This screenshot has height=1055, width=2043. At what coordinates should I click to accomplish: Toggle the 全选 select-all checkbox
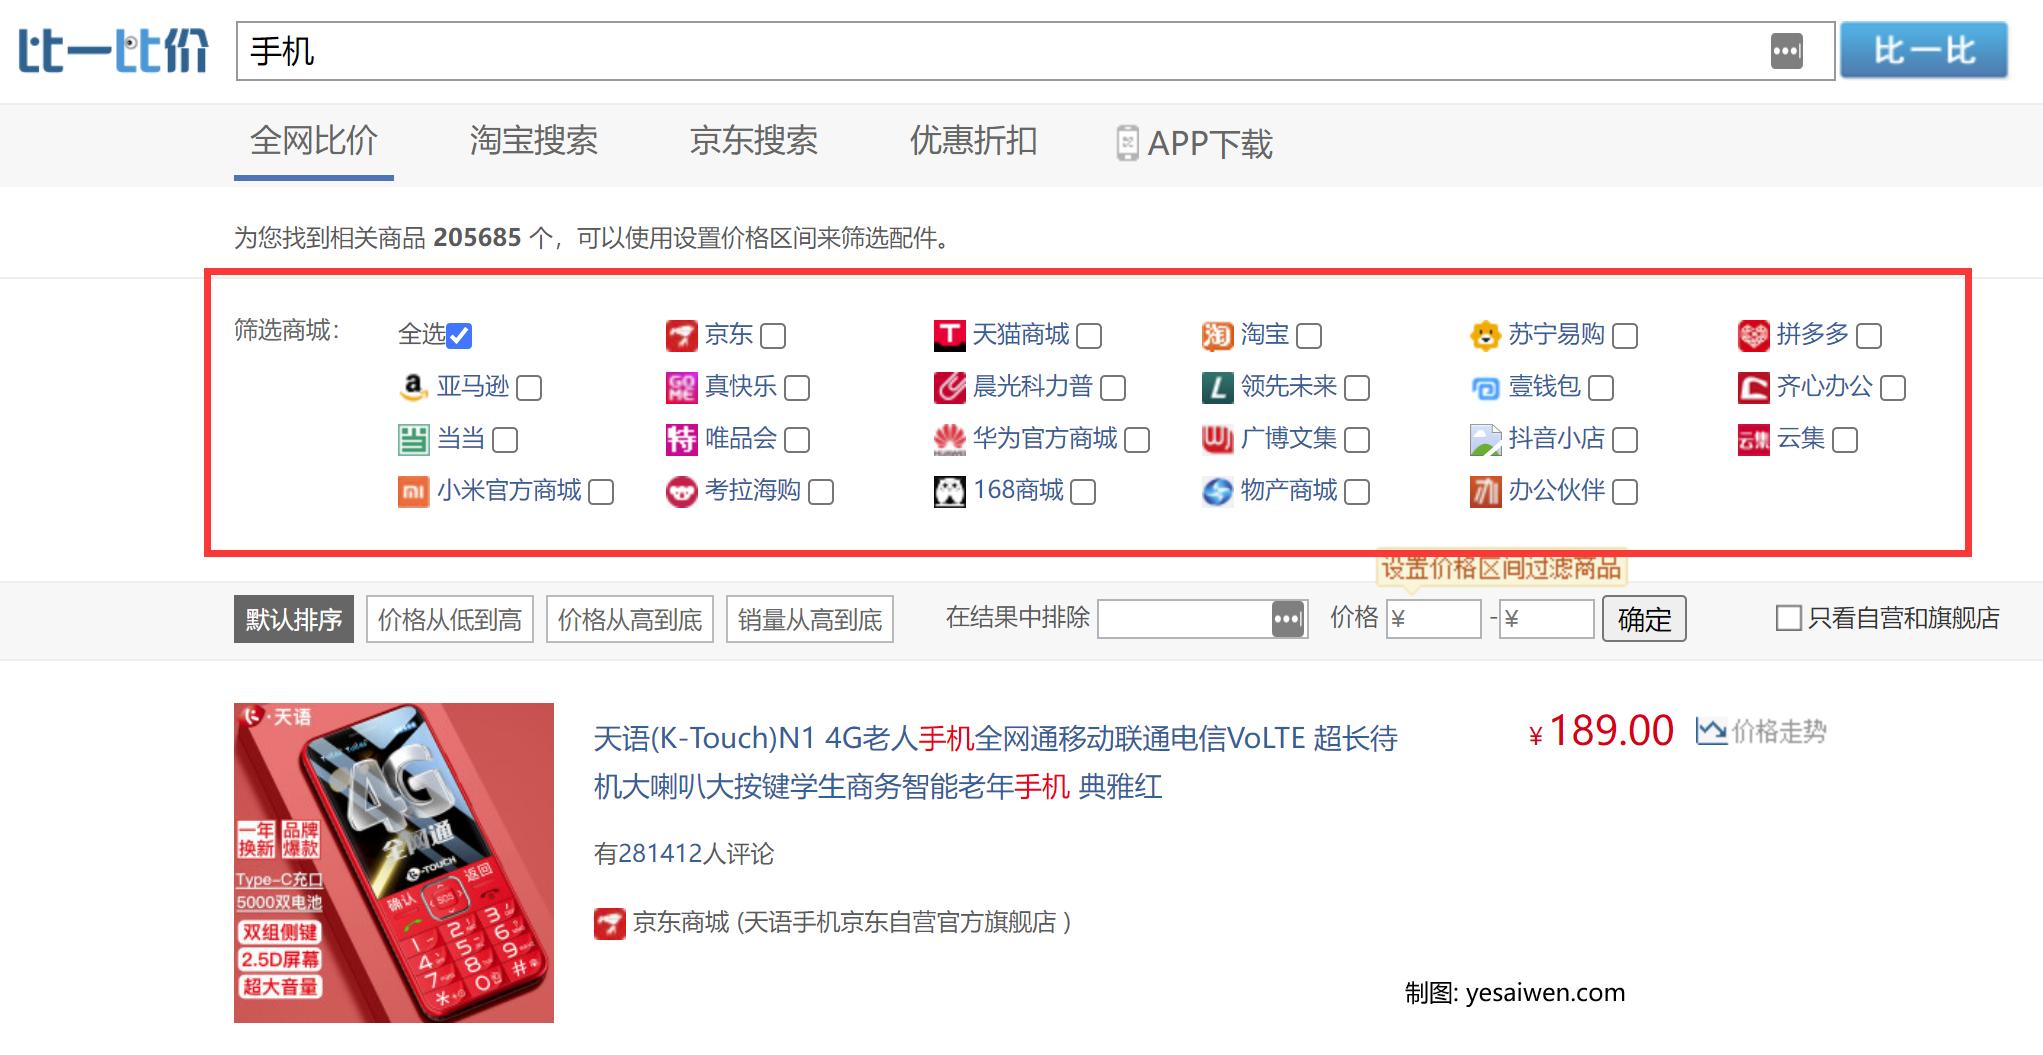pos(459,336)
